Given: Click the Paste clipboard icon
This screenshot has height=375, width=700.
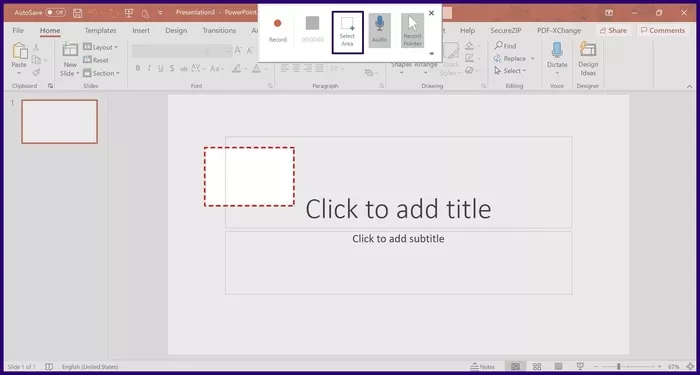Looking at the screenshot, I should click(x=20, y=51).
